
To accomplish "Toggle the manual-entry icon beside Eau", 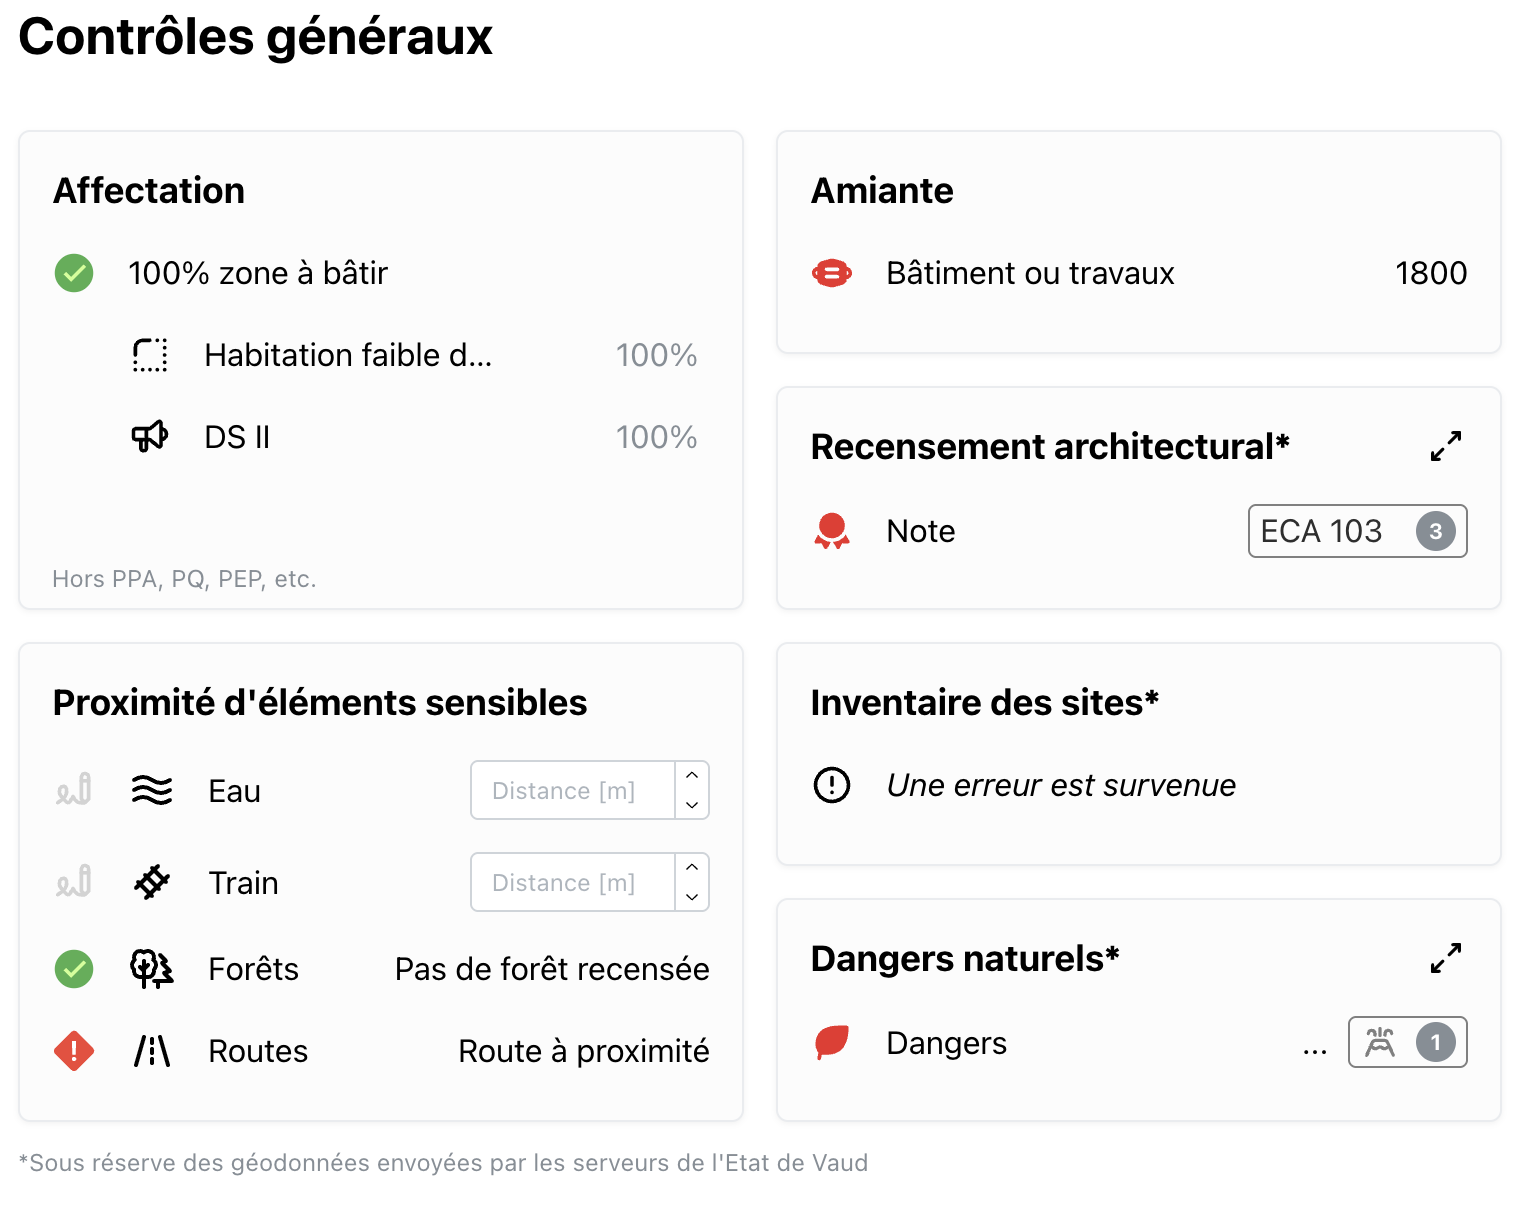I will [74, 791].
